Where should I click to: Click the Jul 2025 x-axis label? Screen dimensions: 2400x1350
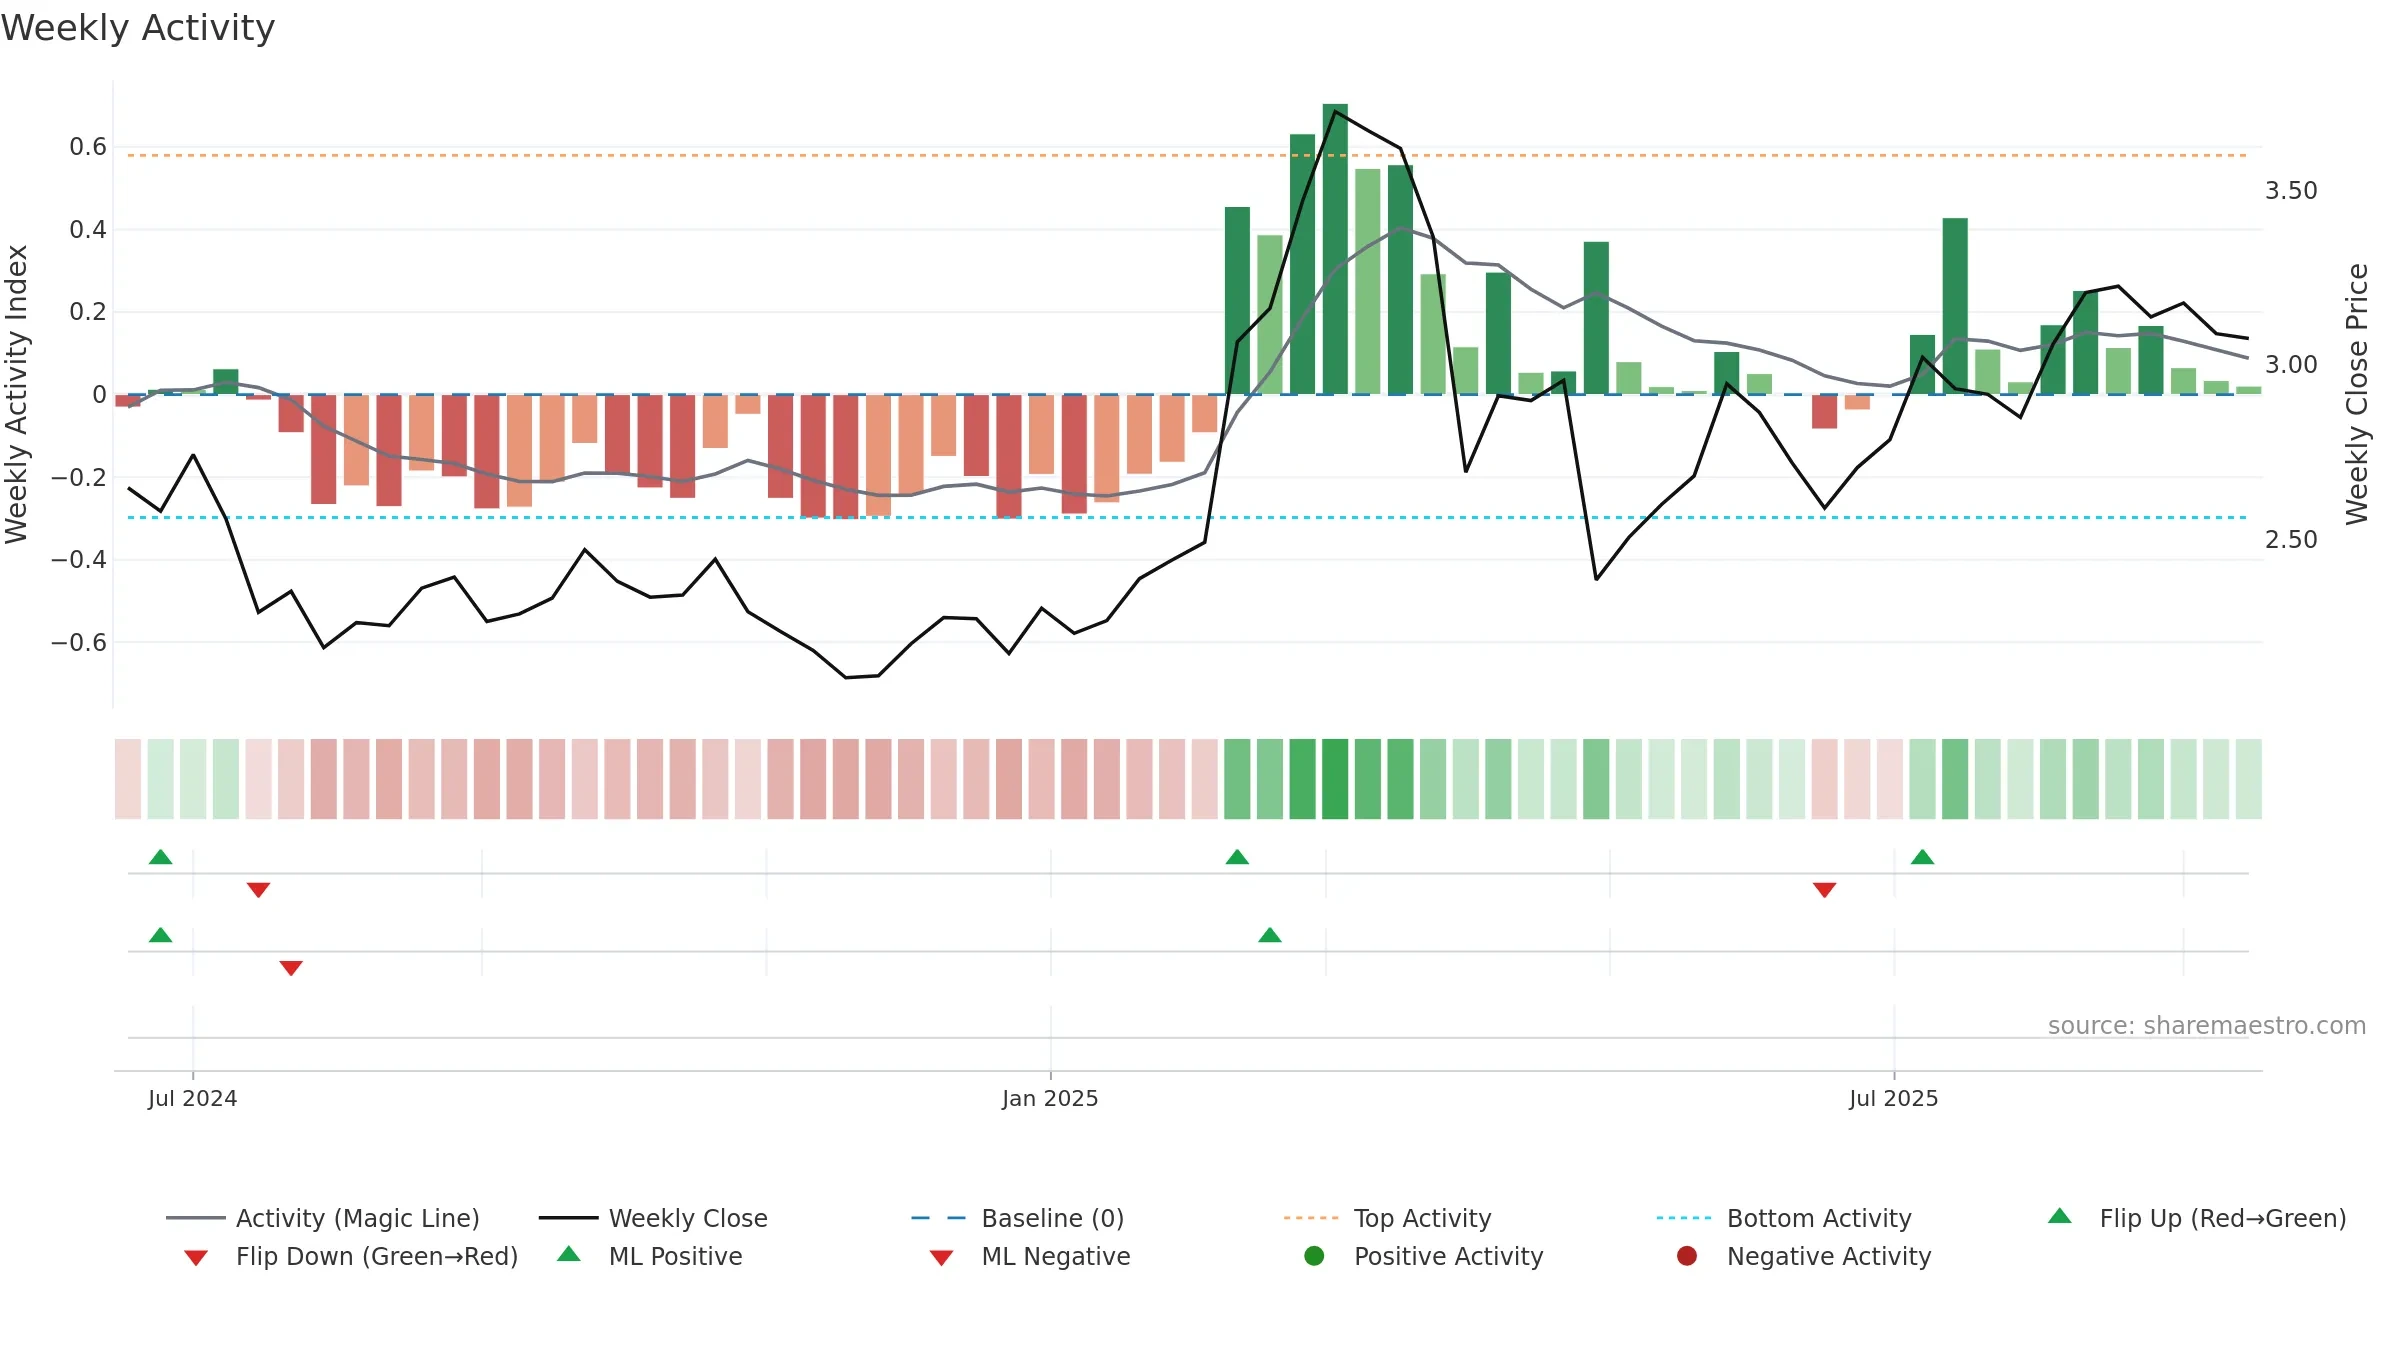(x=1893, y=1099)
